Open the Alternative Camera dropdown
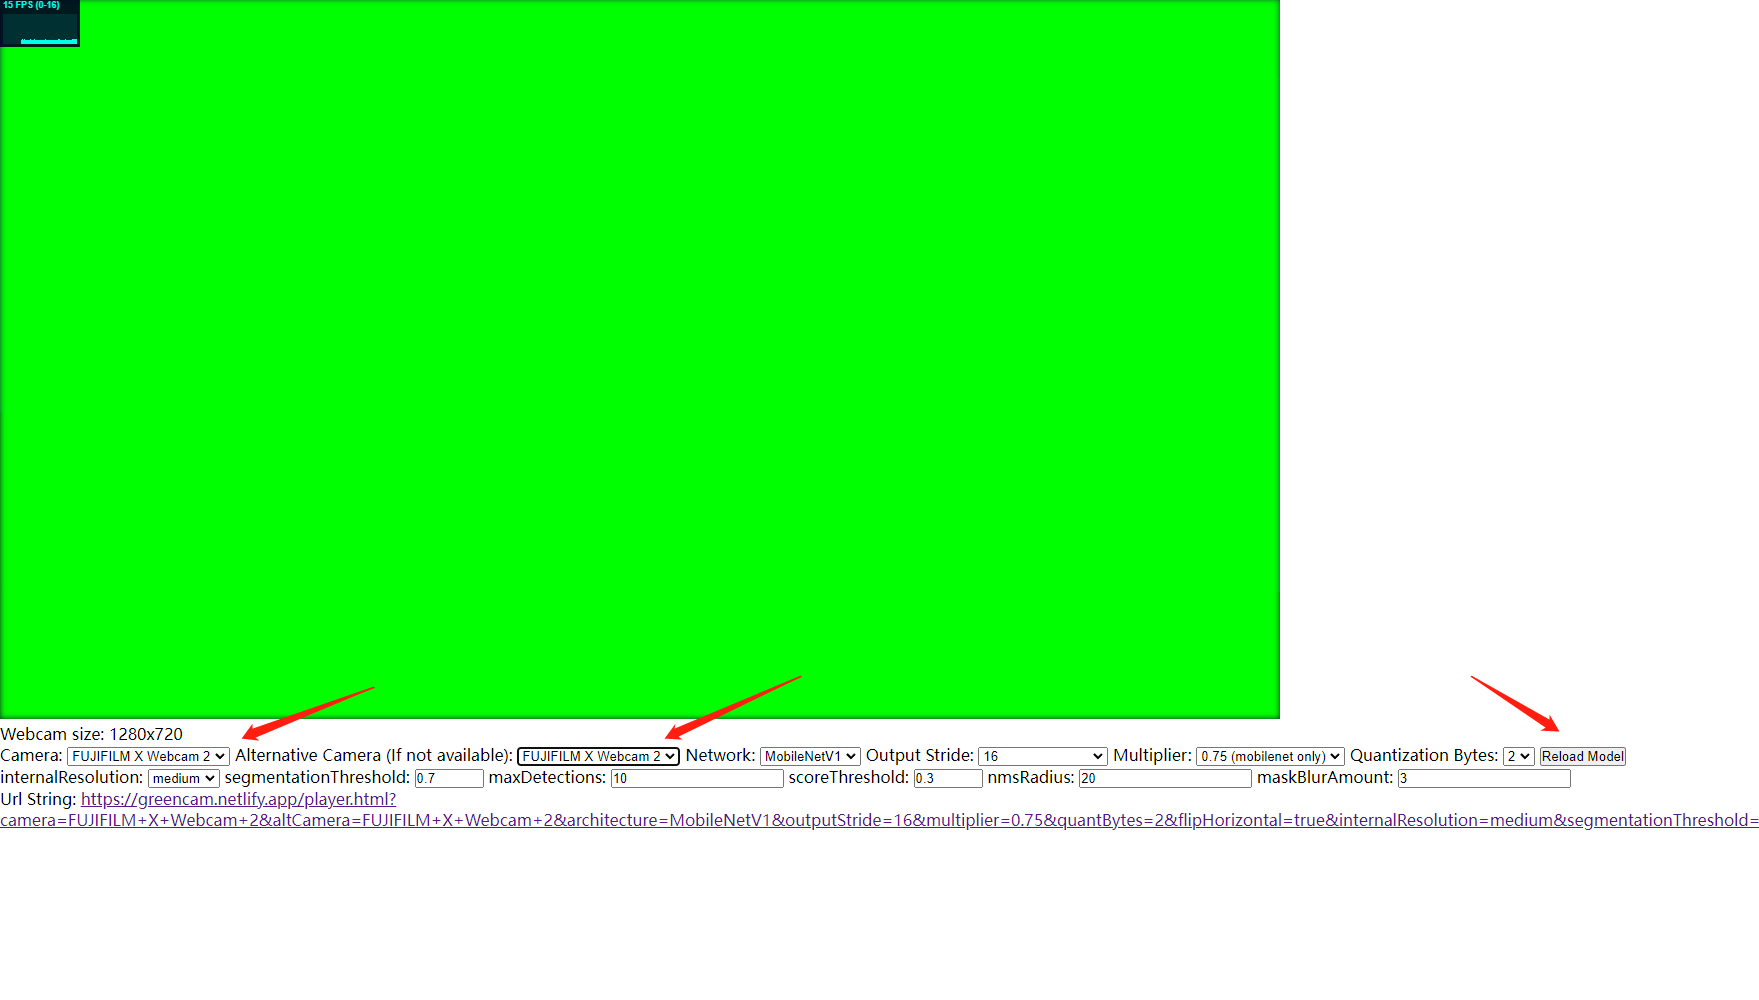The image size is (1759, 1000). pos(598,756)
